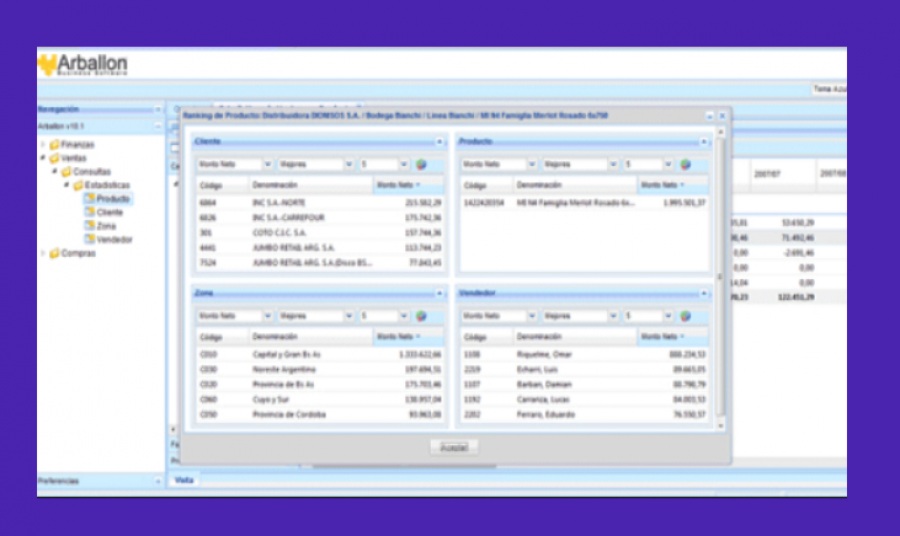Collapse the Arballon v10.1 section
The height and width of the screenshot is (536, 900).
pos(158,126)
